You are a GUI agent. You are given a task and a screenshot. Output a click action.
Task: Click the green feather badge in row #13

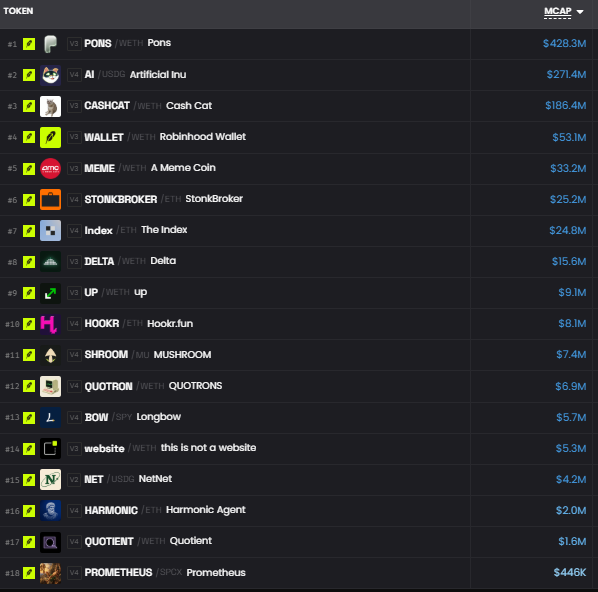[29, 417]
